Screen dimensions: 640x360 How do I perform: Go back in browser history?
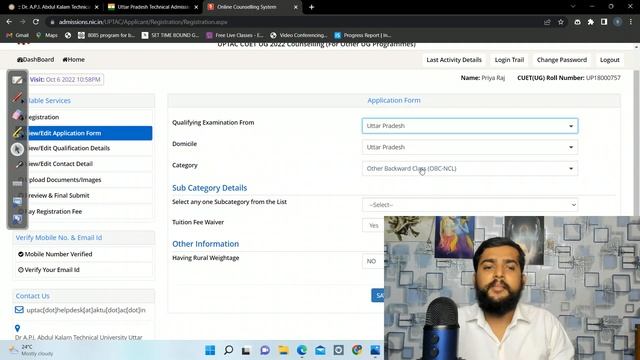9,22
